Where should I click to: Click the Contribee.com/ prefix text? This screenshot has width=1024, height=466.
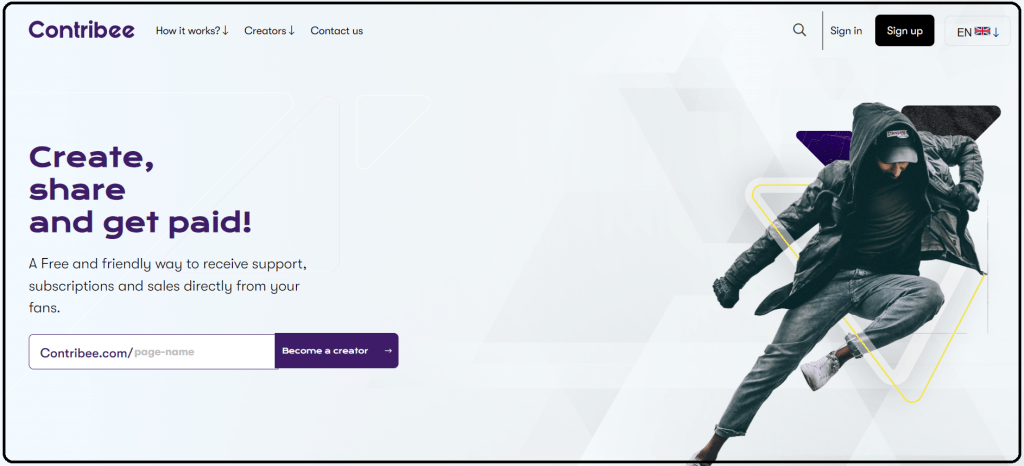click(86, 352)
